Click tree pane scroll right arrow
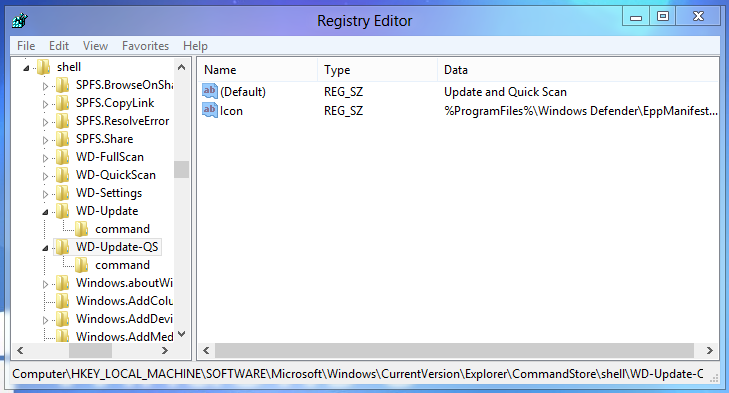Image resolution: width=729 pixels, height=393 pixels. coord(165,351)
